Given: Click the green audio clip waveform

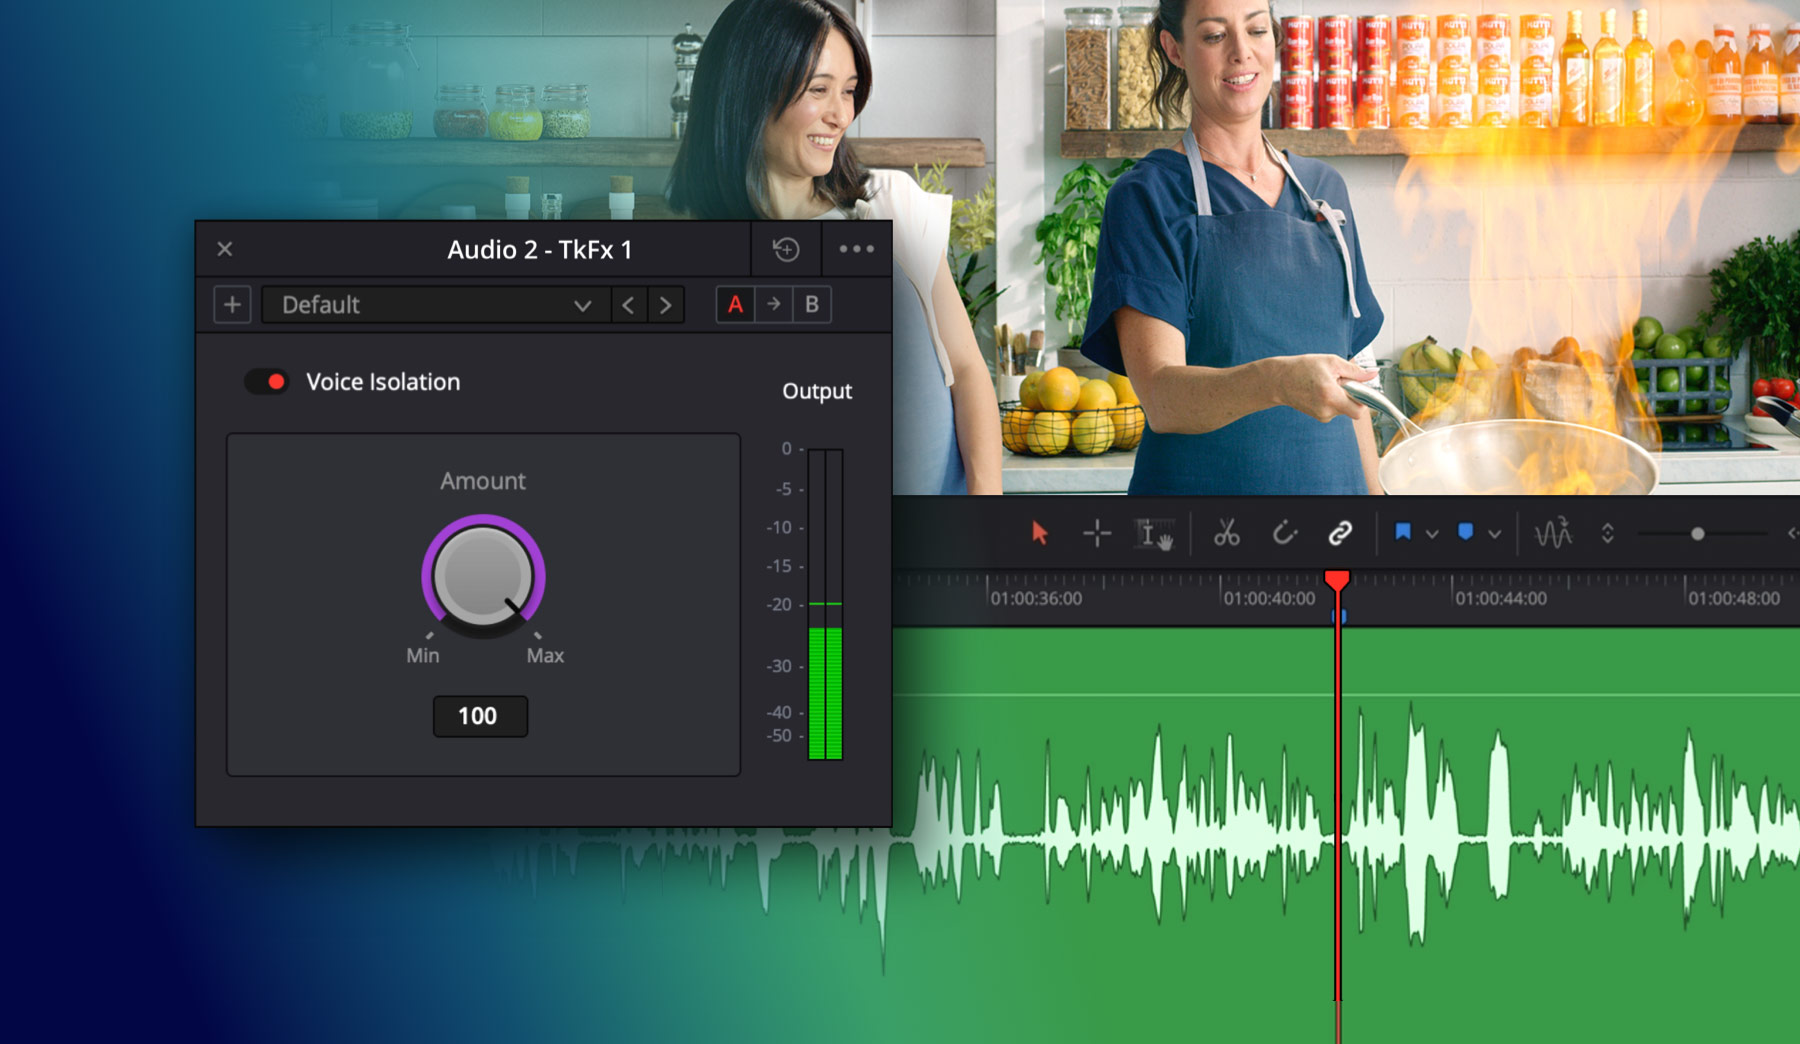Looking at the screenshot, I should click(x=1345, y=834).
